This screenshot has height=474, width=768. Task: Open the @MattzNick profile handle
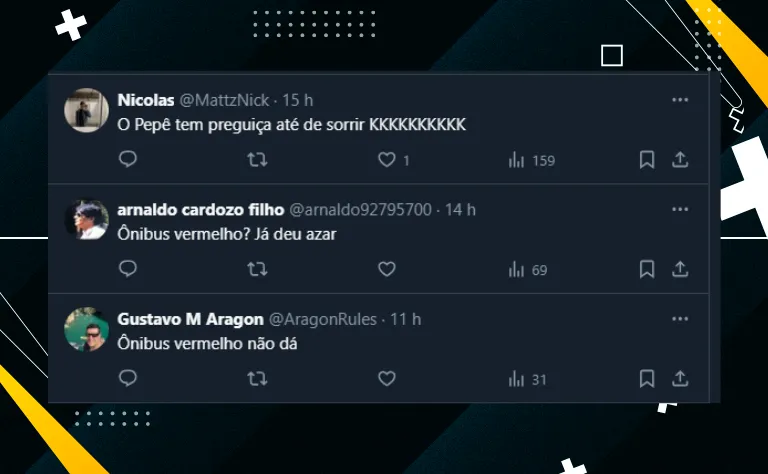pos(224,100)
